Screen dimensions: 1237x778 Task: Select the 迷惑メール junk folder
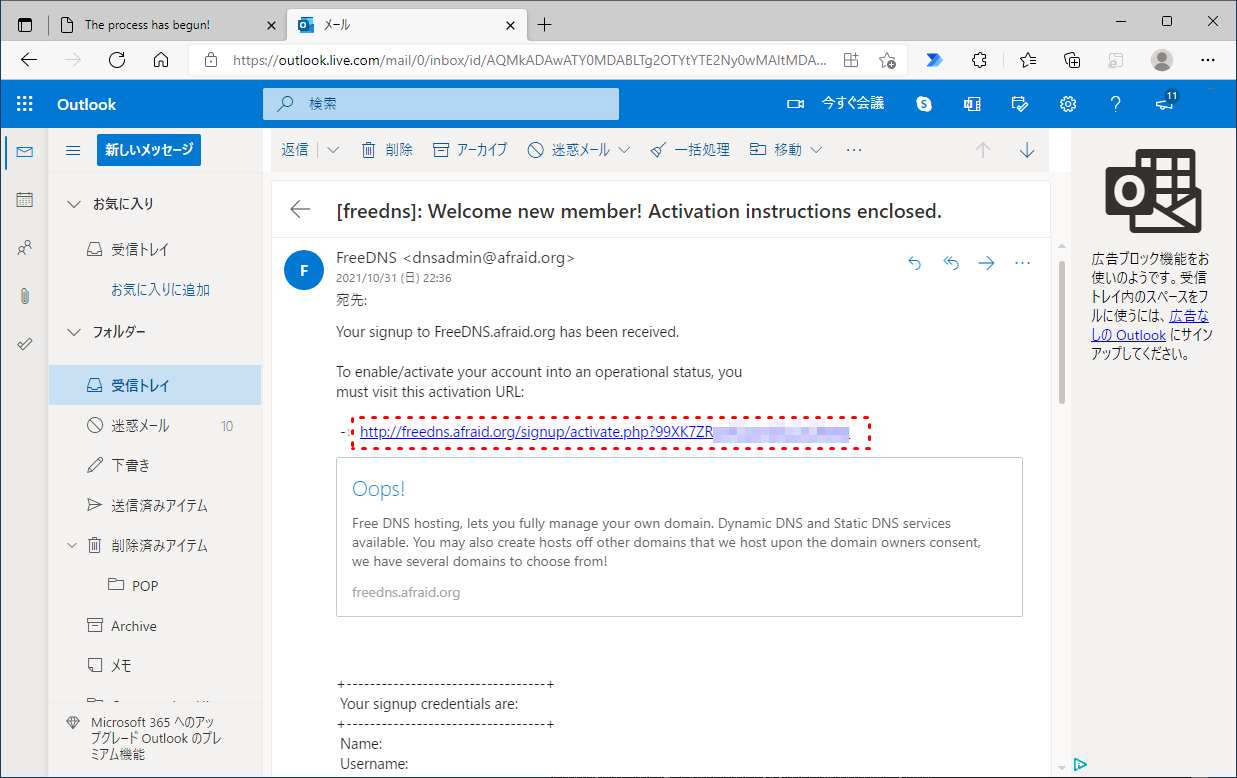point(140,426)
